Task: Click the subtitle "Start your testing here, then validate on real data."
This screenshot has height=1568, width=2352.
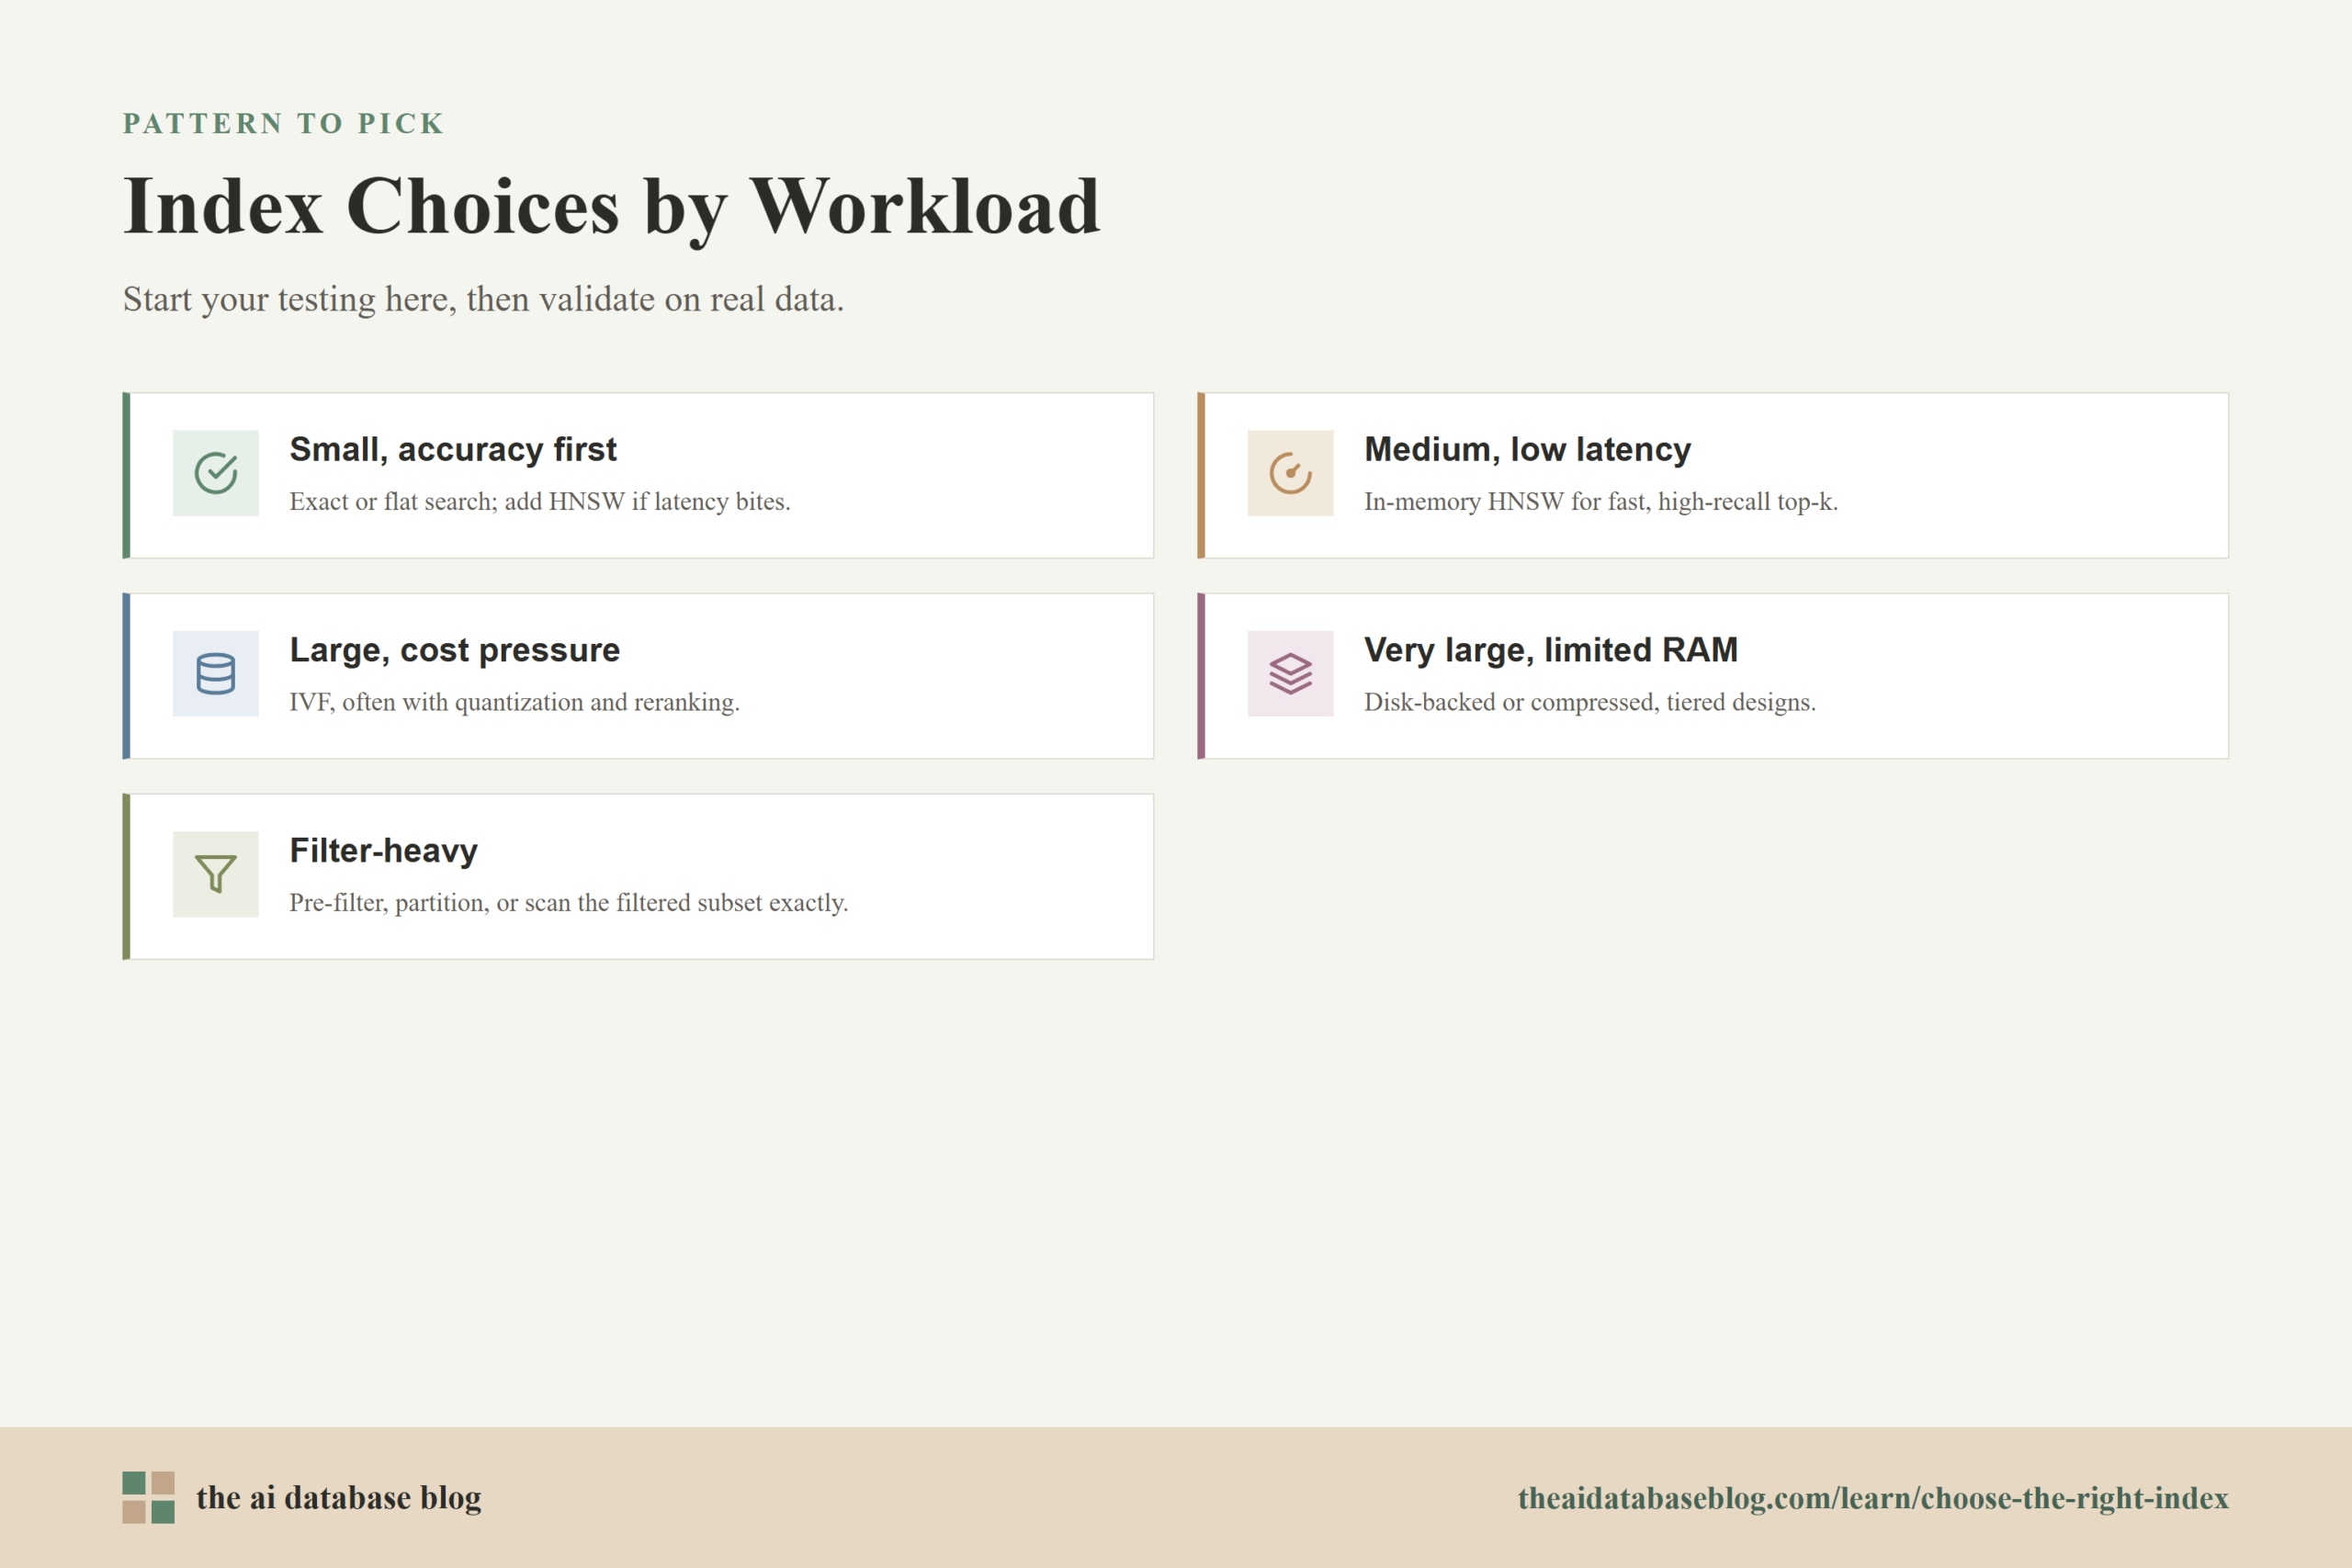Action: (x=484, y=299)
